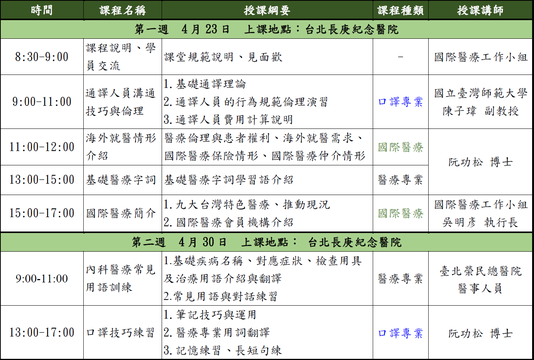The width and height of the screenshot is (534, 360).
Task: Select the 內科醫療常見用語訓練 course cell
Action: [x=123, y=278]
